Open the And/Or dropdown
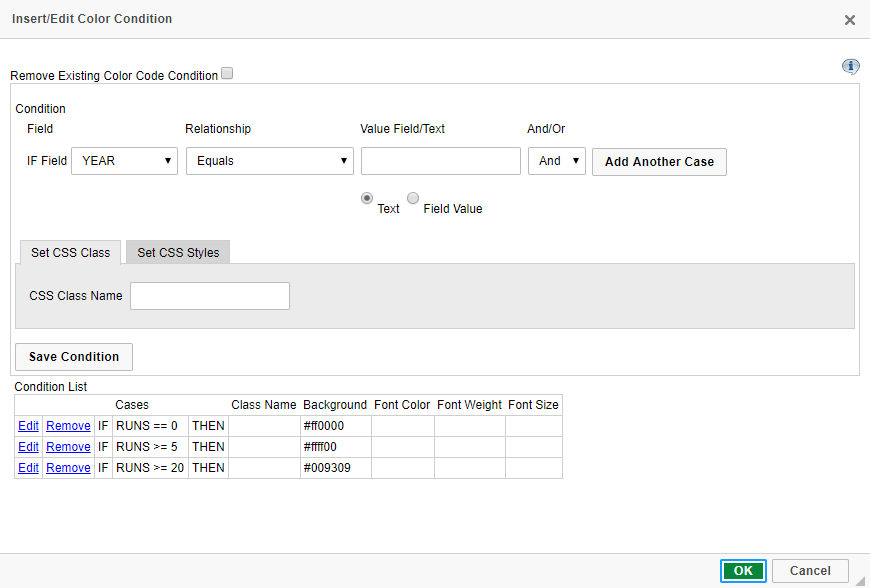870x588 pixels. tap(557, 160)
